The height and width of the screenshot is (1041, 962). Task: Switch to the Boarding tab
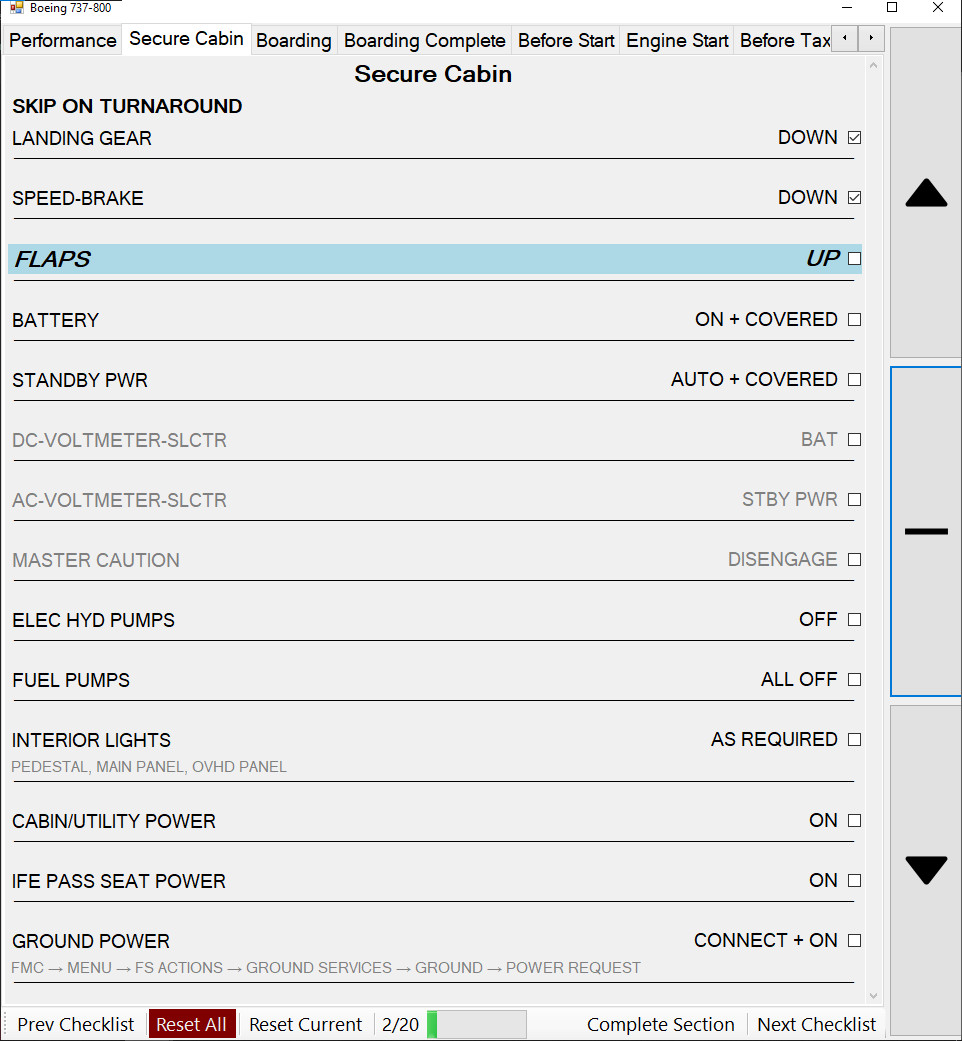(293, 40)
